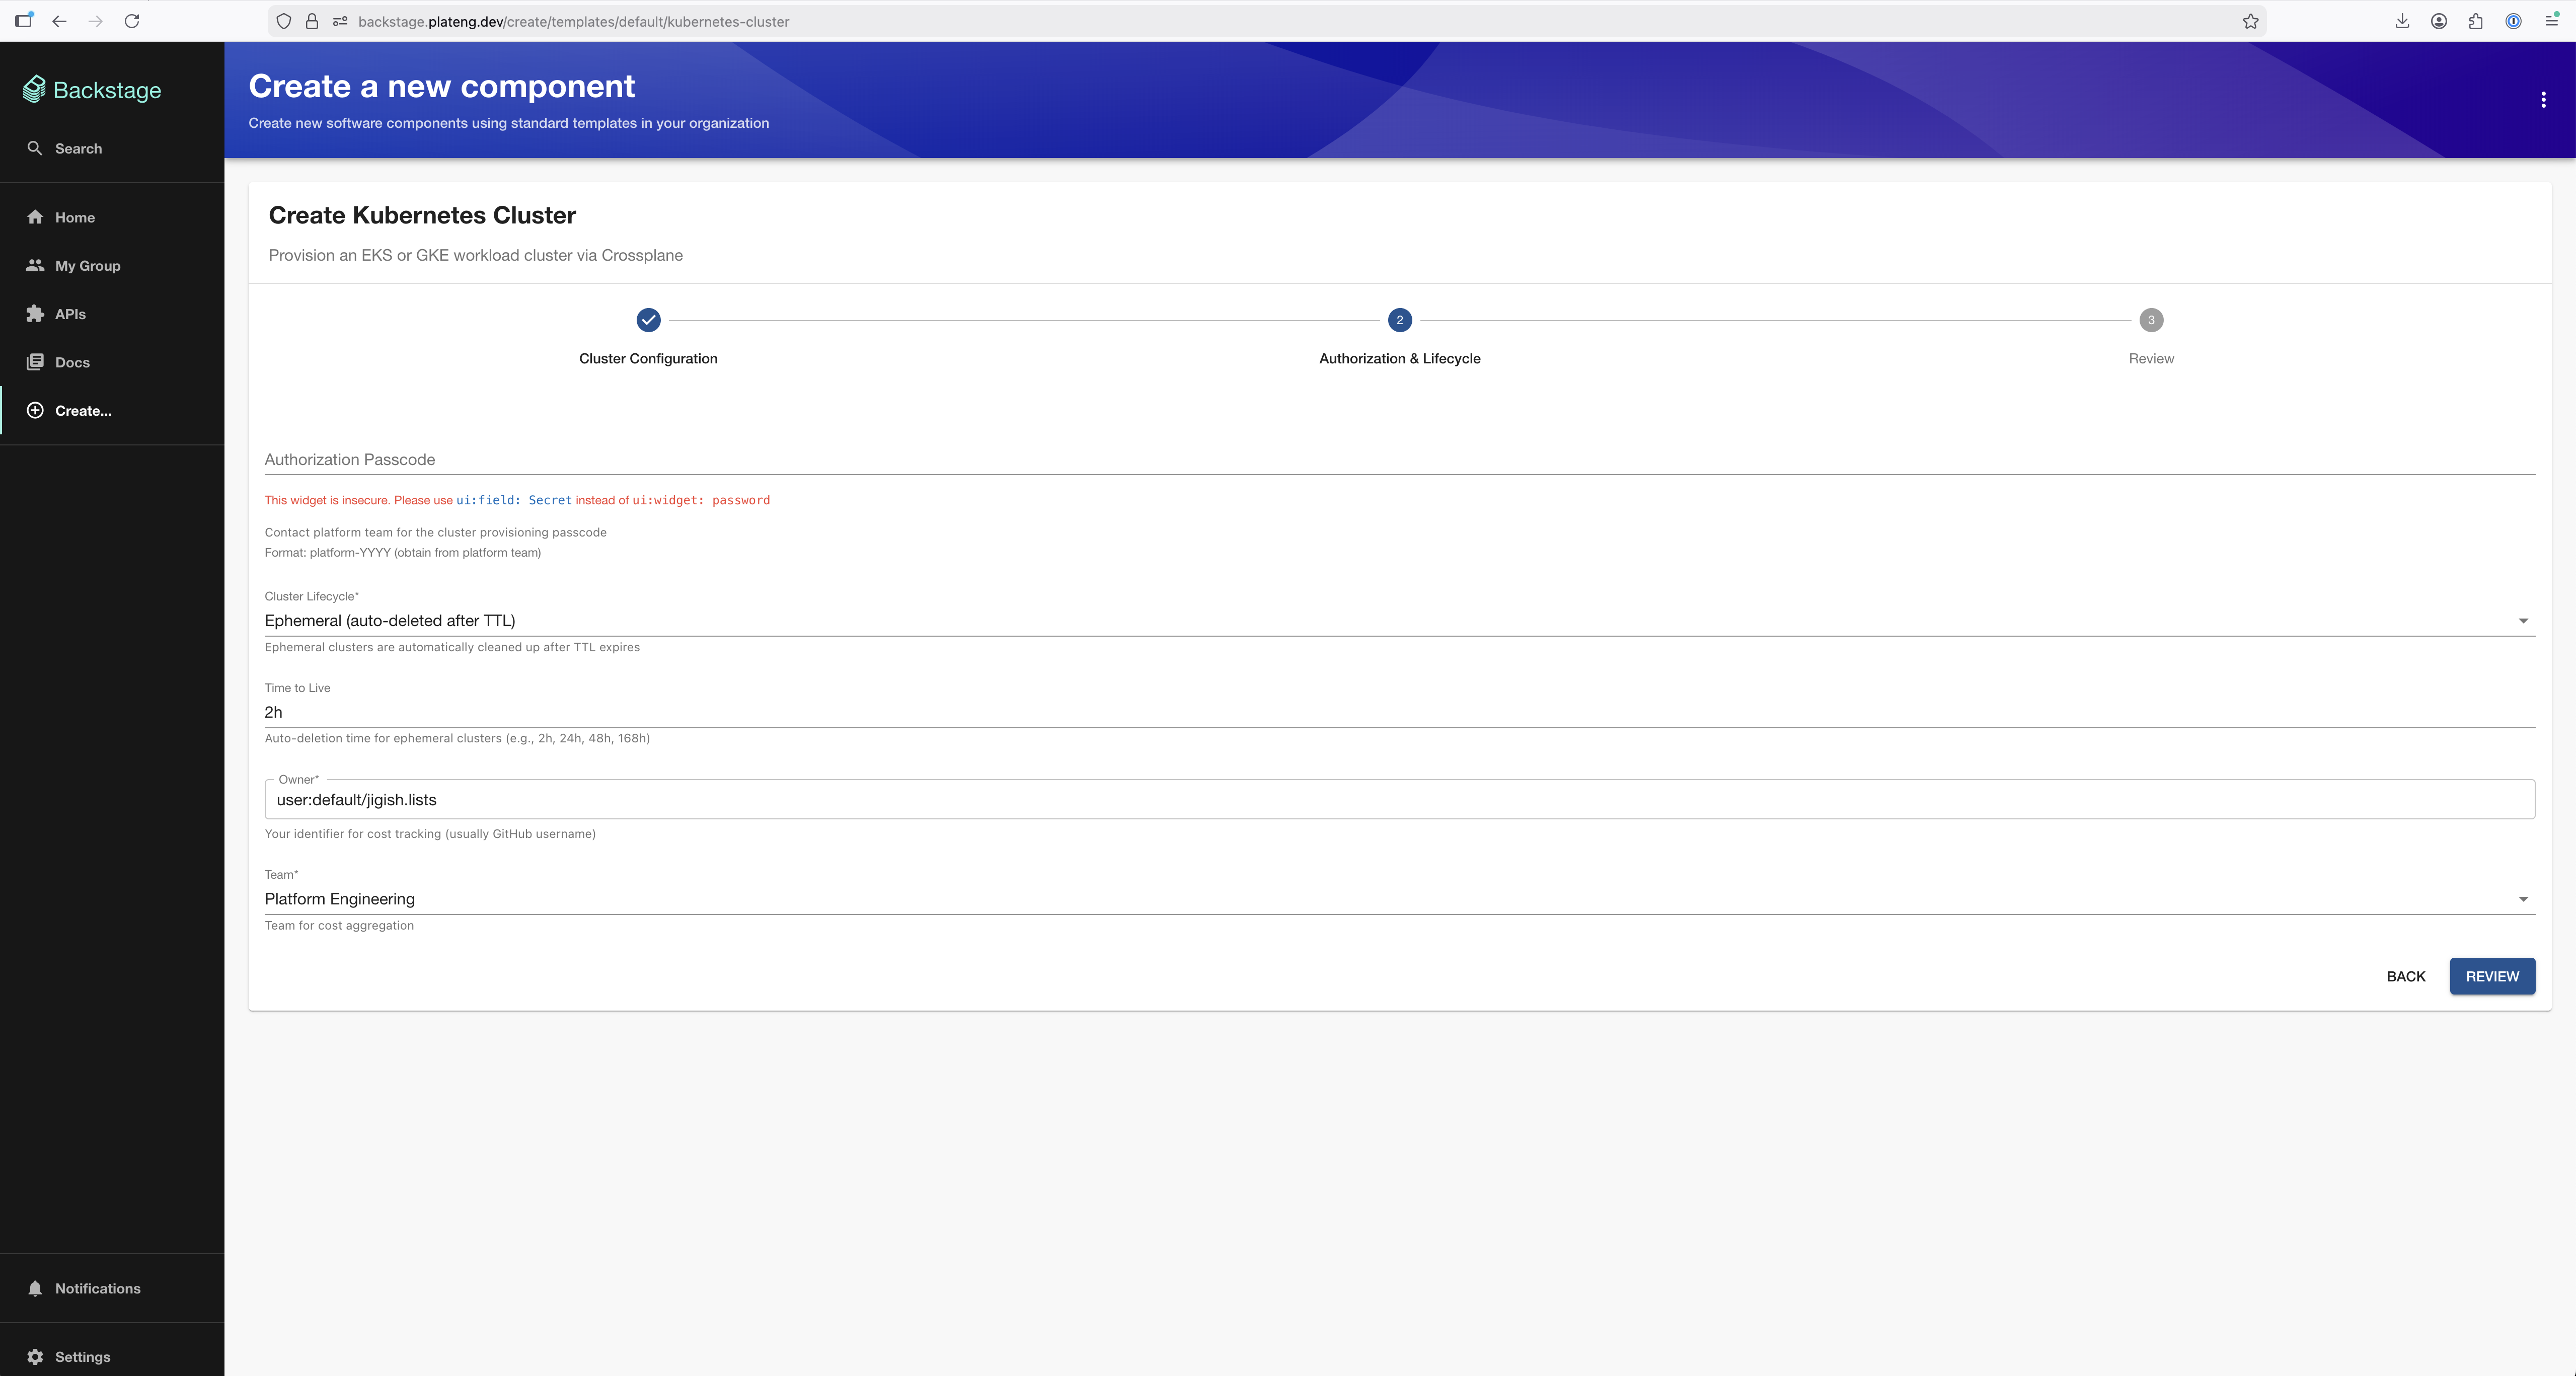Open the Downloads panel
The image size is (2576, 1376).
[2401, 21]
